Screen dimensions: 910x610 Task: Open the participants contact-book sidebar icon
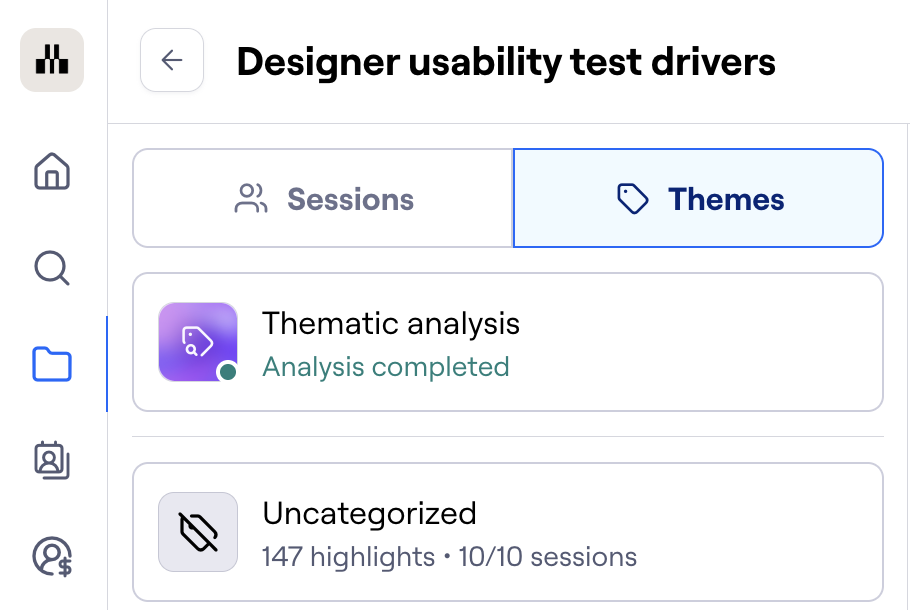[x=52, y=459]
